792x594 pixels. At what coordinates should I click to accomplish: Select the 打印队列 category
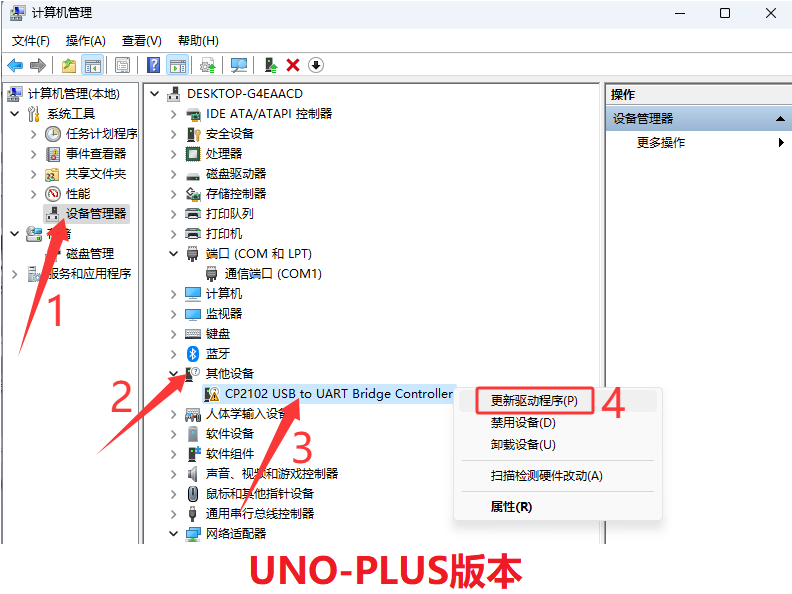[230, 214]
